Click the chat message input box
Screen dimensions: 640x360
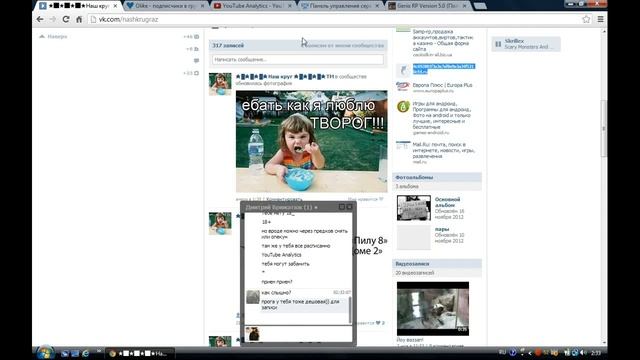tap(306, 334)
